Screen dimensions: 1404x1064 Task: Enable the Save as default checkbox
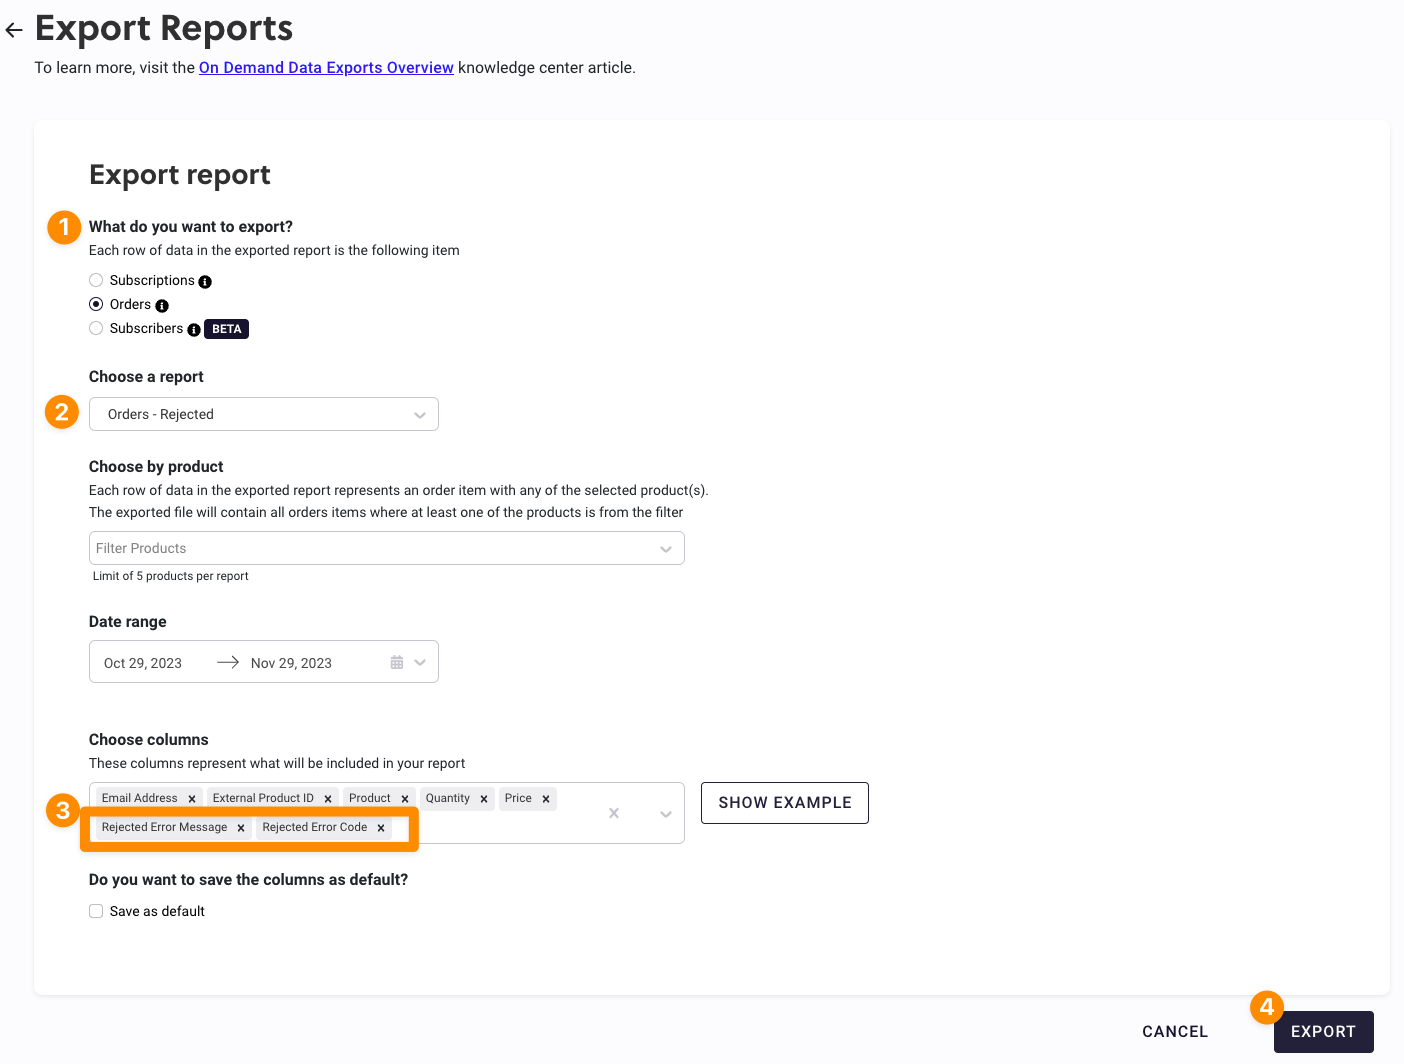pyautogui.click(x=96, y=911)
